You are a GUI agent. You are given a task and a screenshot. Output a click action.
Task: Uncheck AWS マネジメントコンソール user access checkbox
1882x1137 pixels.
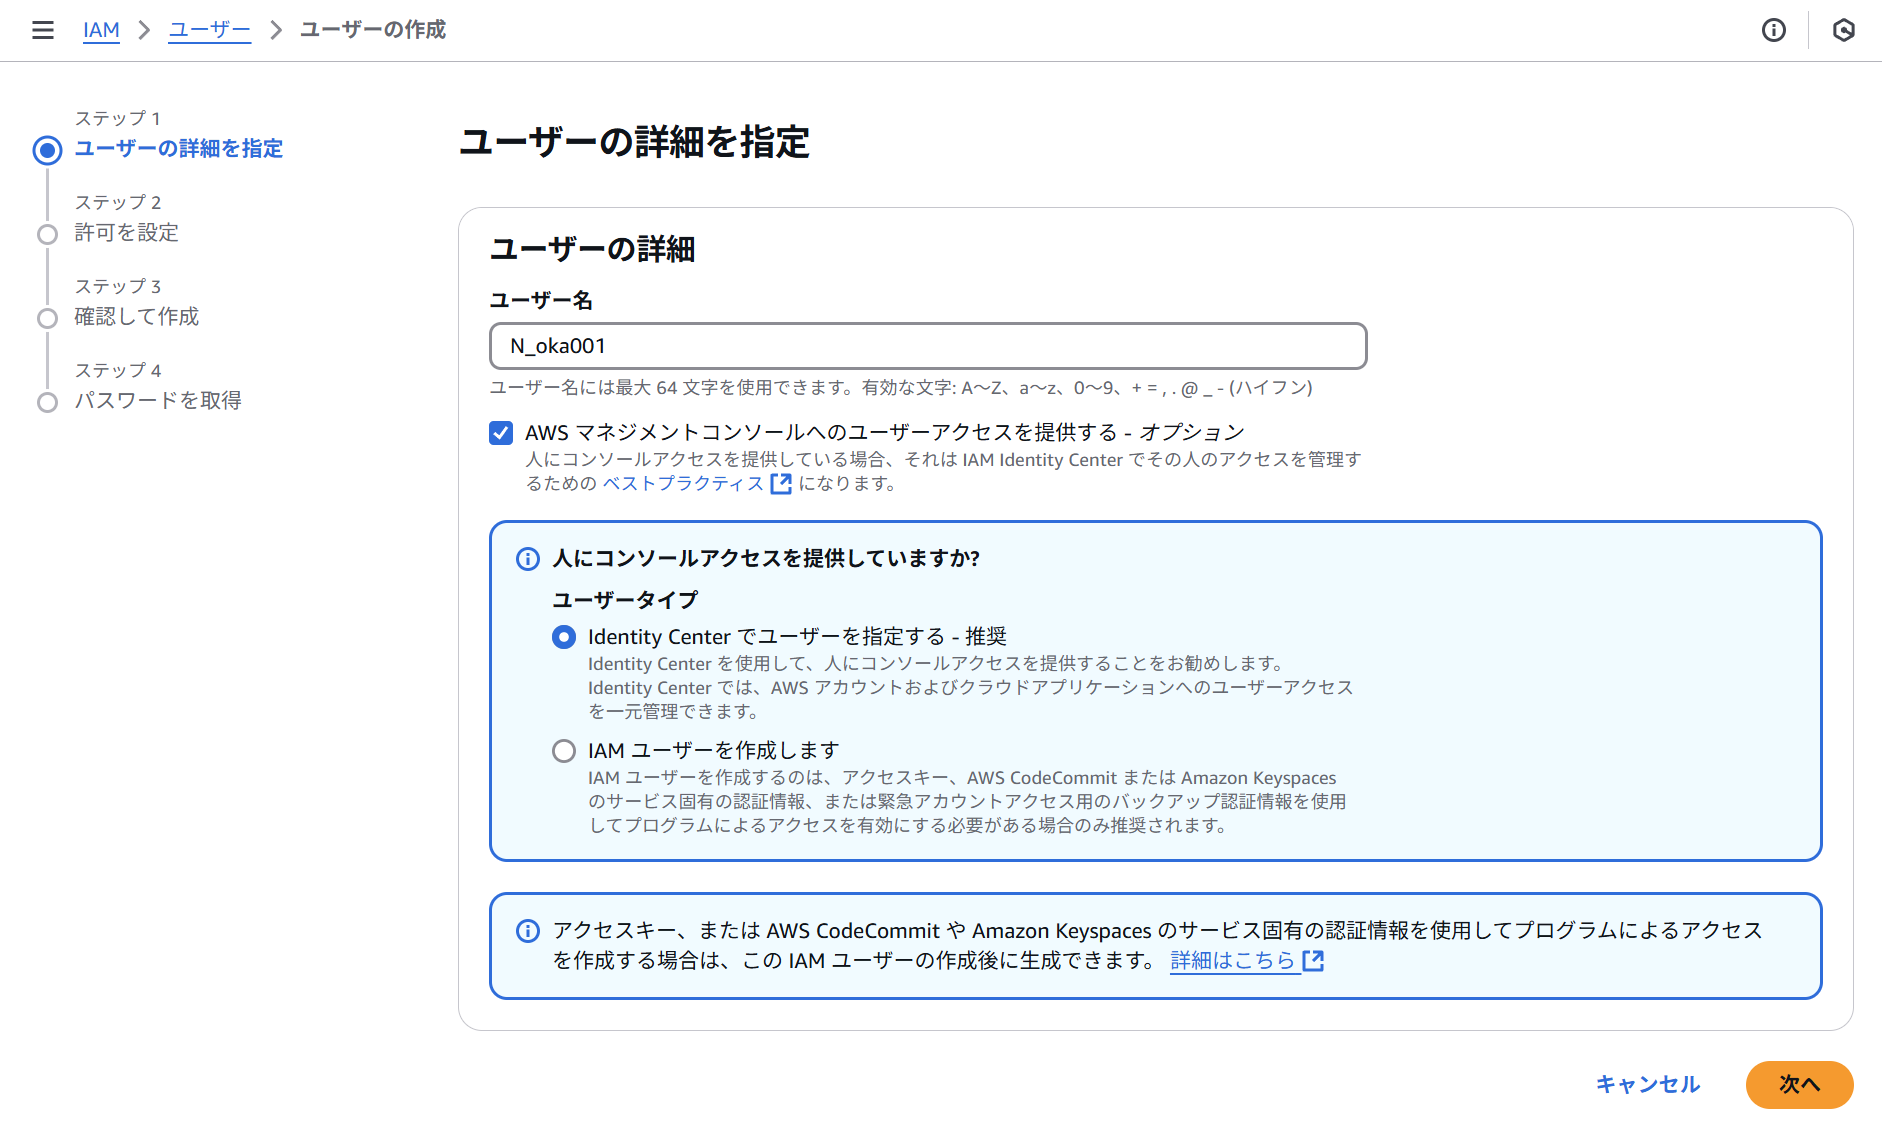pyautogui.click(x=501, y=432)
